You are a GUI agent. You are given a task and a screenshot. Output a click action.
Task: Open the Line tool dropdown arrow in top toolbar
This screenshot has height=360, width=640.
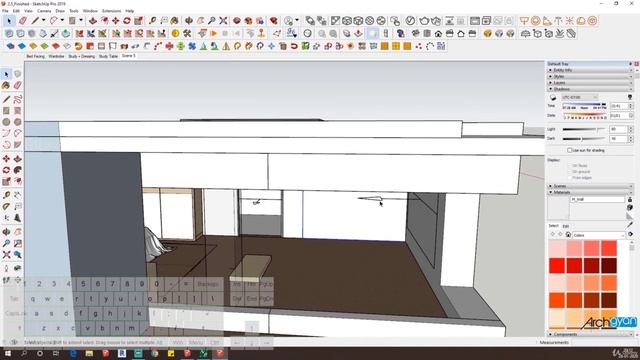pos(43,20)
